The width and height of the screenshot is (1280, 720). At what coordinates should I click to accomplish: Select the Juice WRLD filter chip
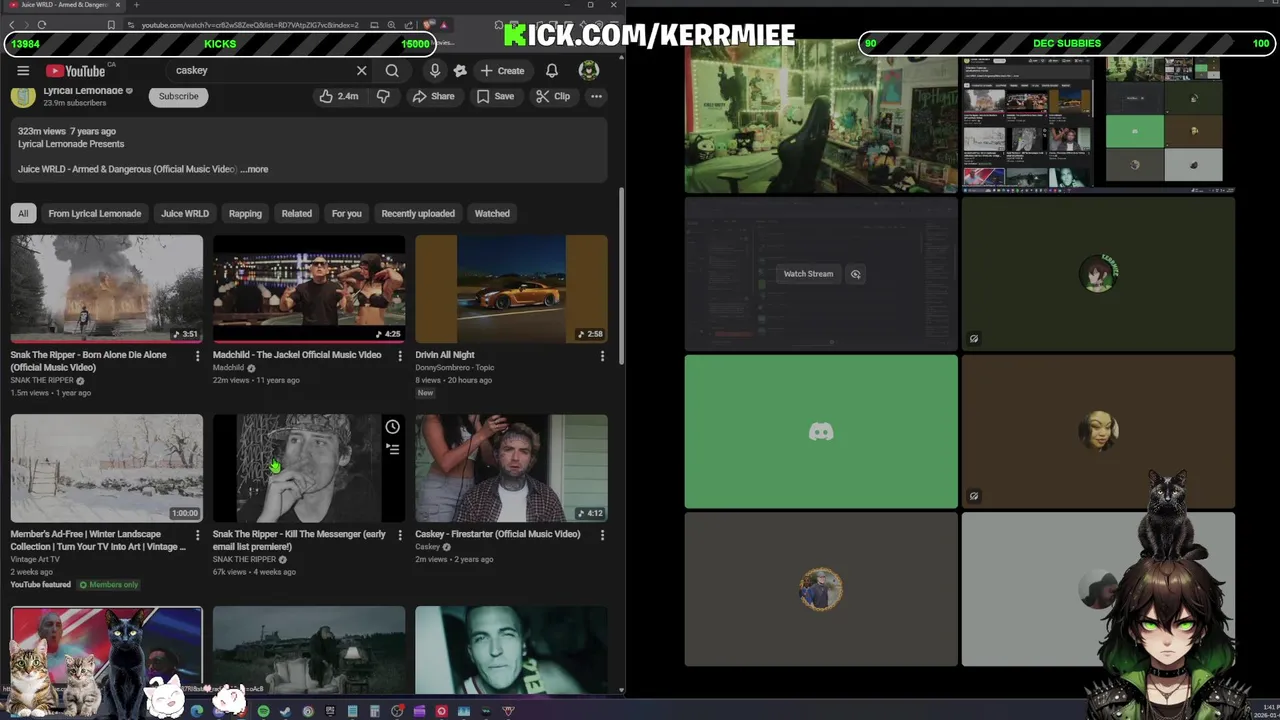[185, 213]
